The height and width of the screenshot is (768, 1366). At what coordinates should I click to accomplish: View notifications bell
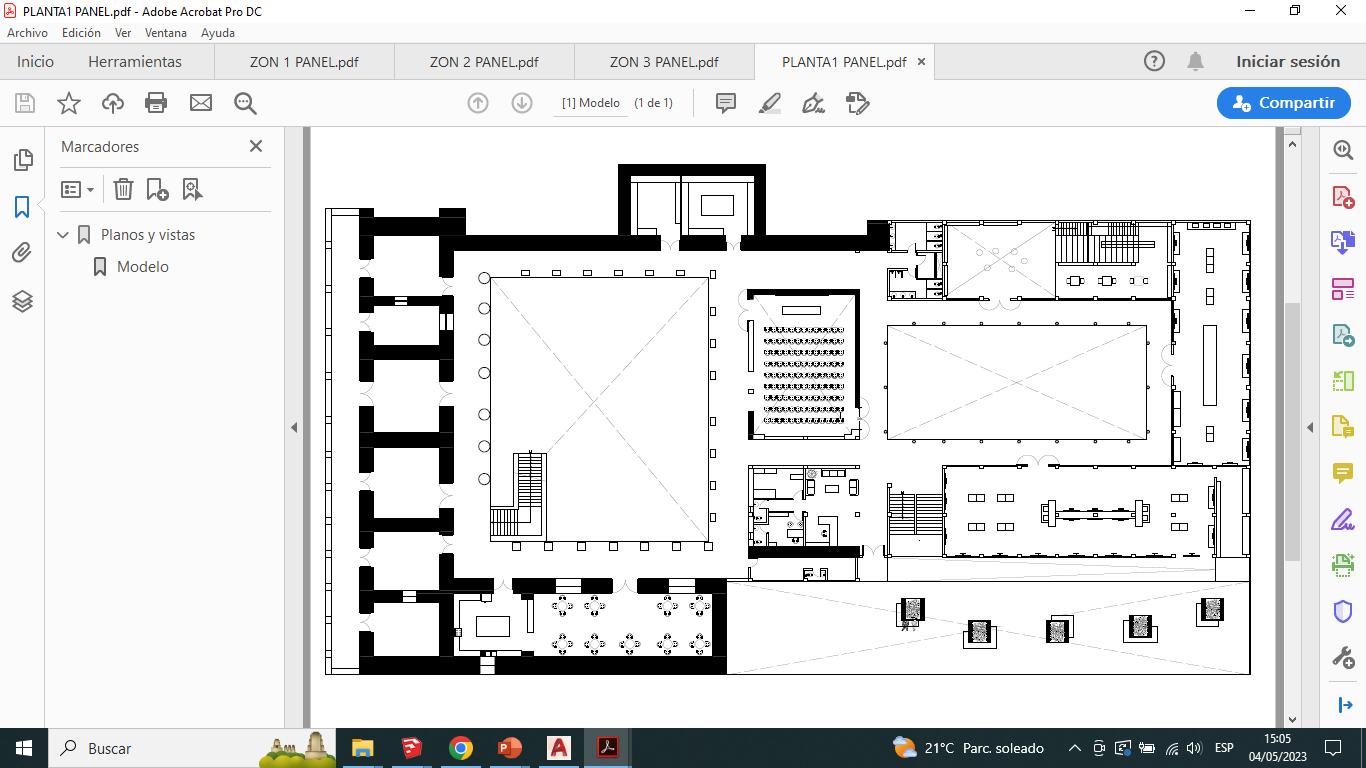pos(1195,61)
